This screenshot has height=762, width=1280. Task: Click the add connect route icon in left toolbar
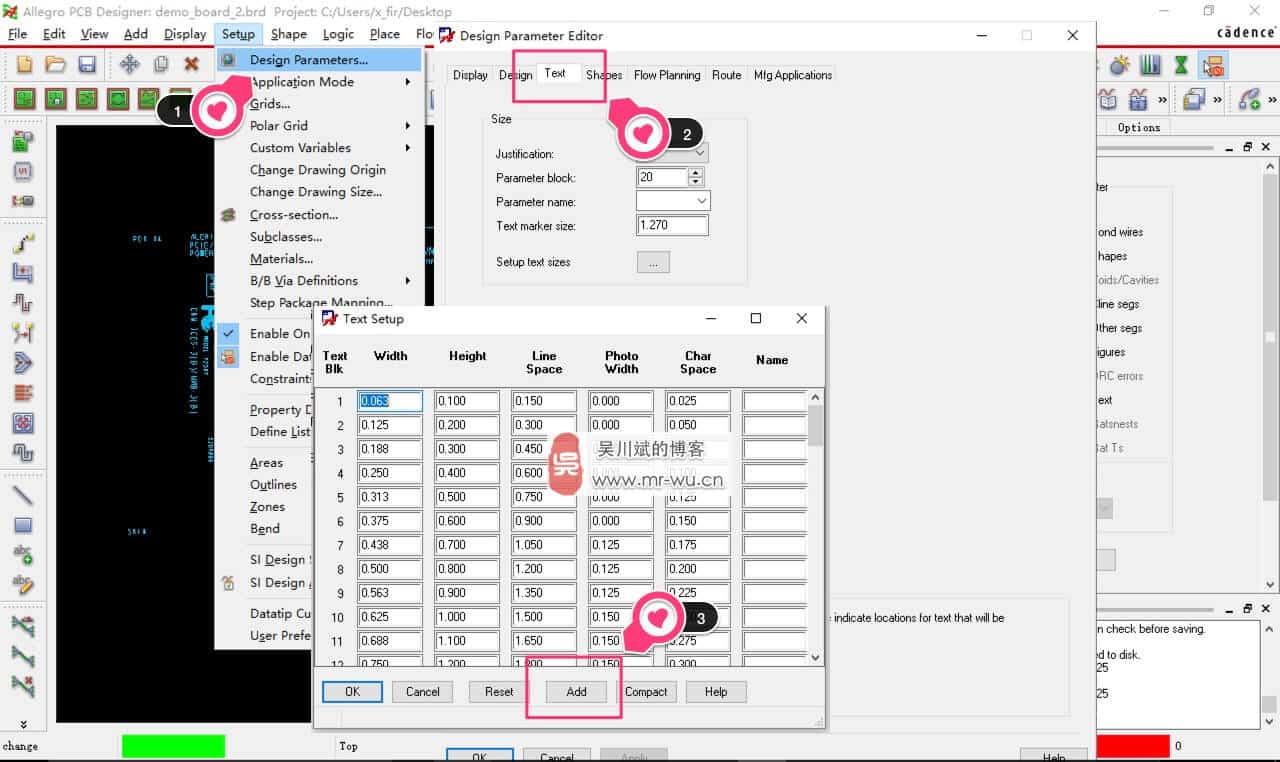[x=22, y=243]
